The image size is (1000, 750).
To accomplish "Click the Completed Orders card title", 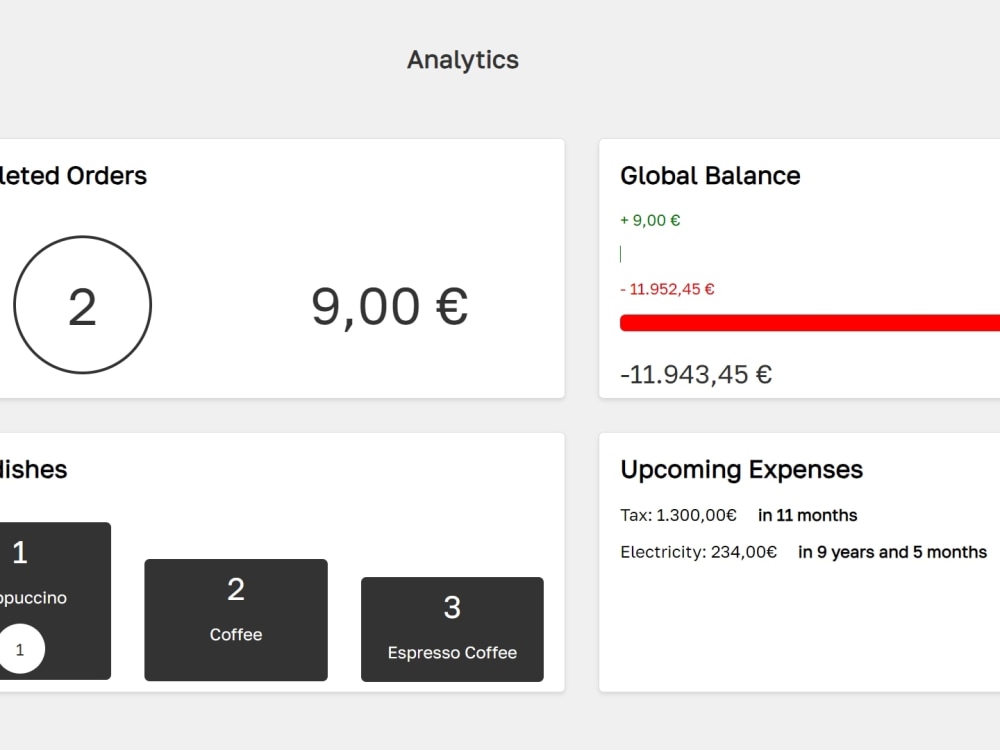I will pyautogui.click(x=73, y=176).
